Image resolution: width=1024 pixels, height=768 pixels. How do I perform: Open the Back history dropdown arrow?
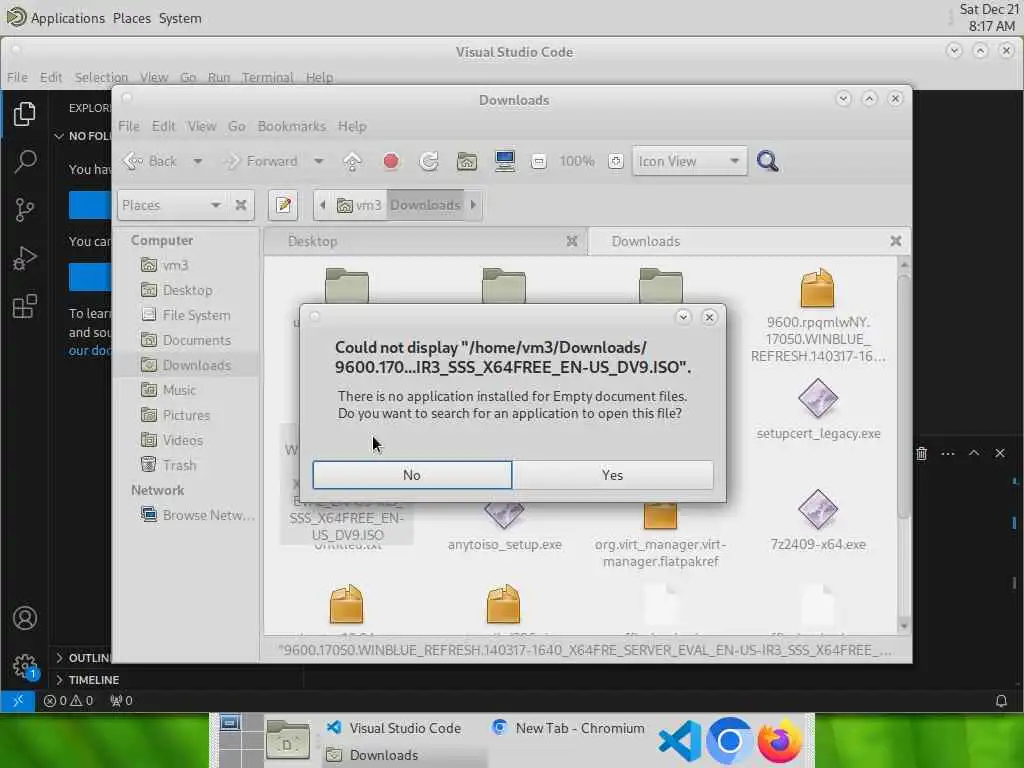coord(198,161)
